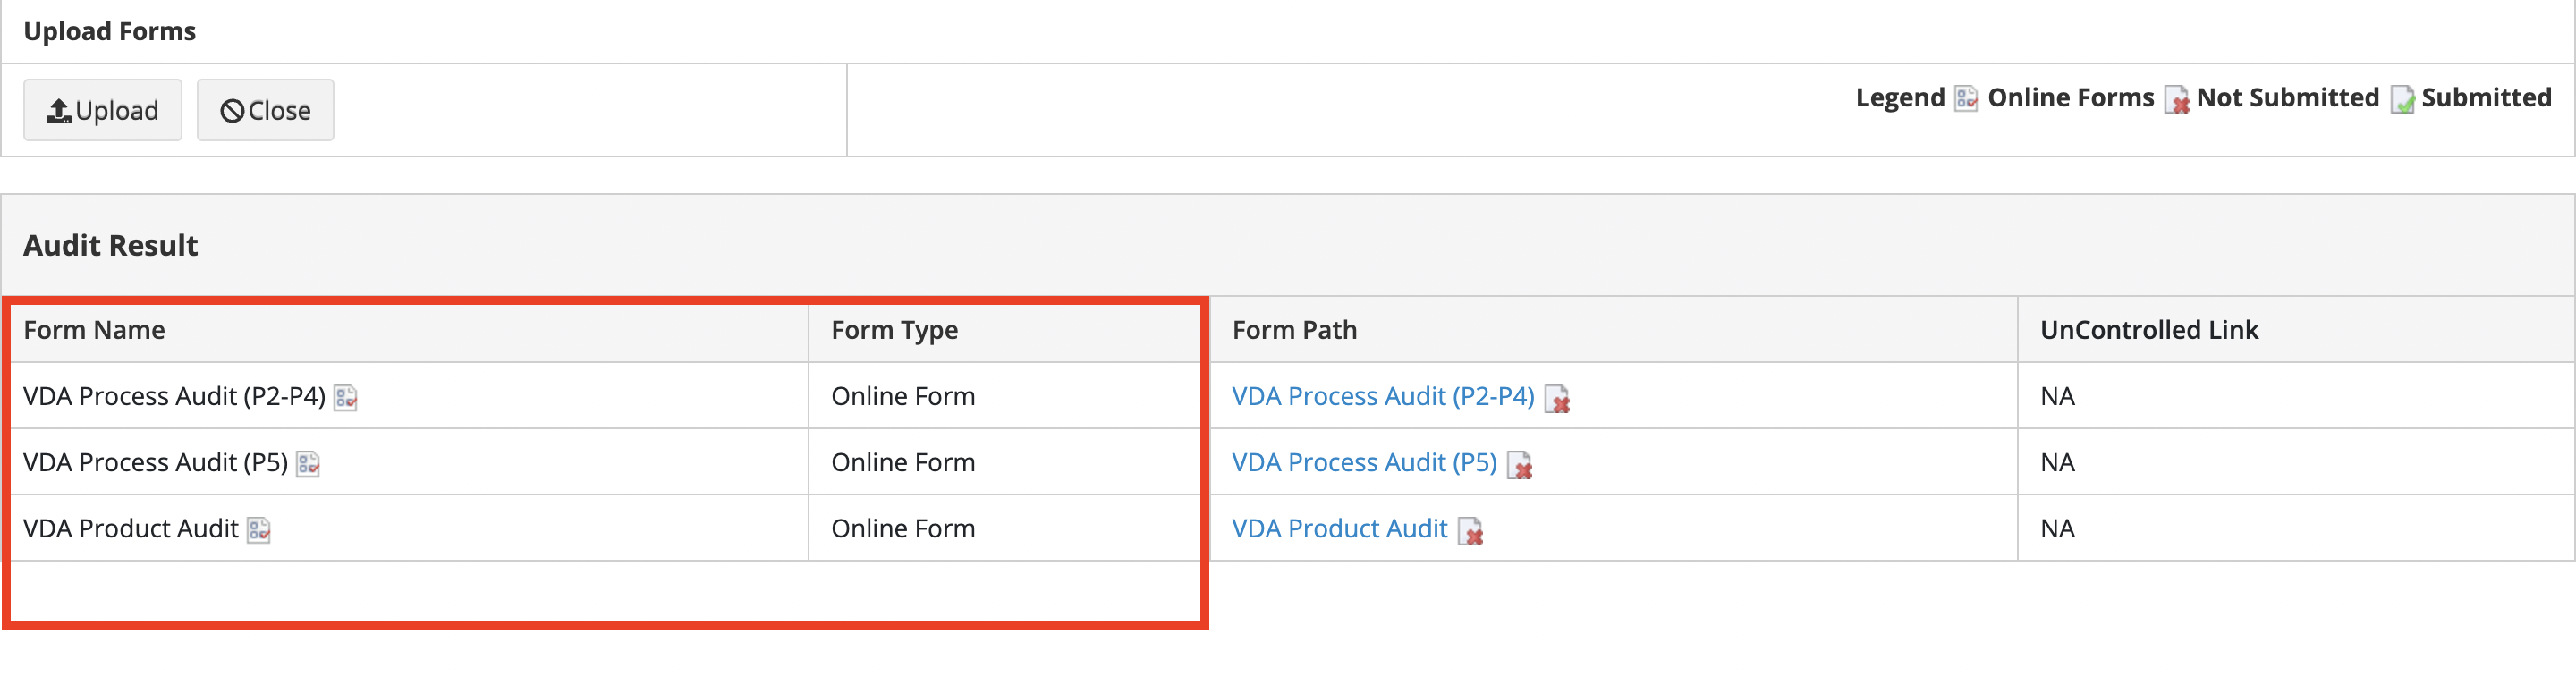Click 'Online Form' type in VDA Product Audit row

coord(903,528)
